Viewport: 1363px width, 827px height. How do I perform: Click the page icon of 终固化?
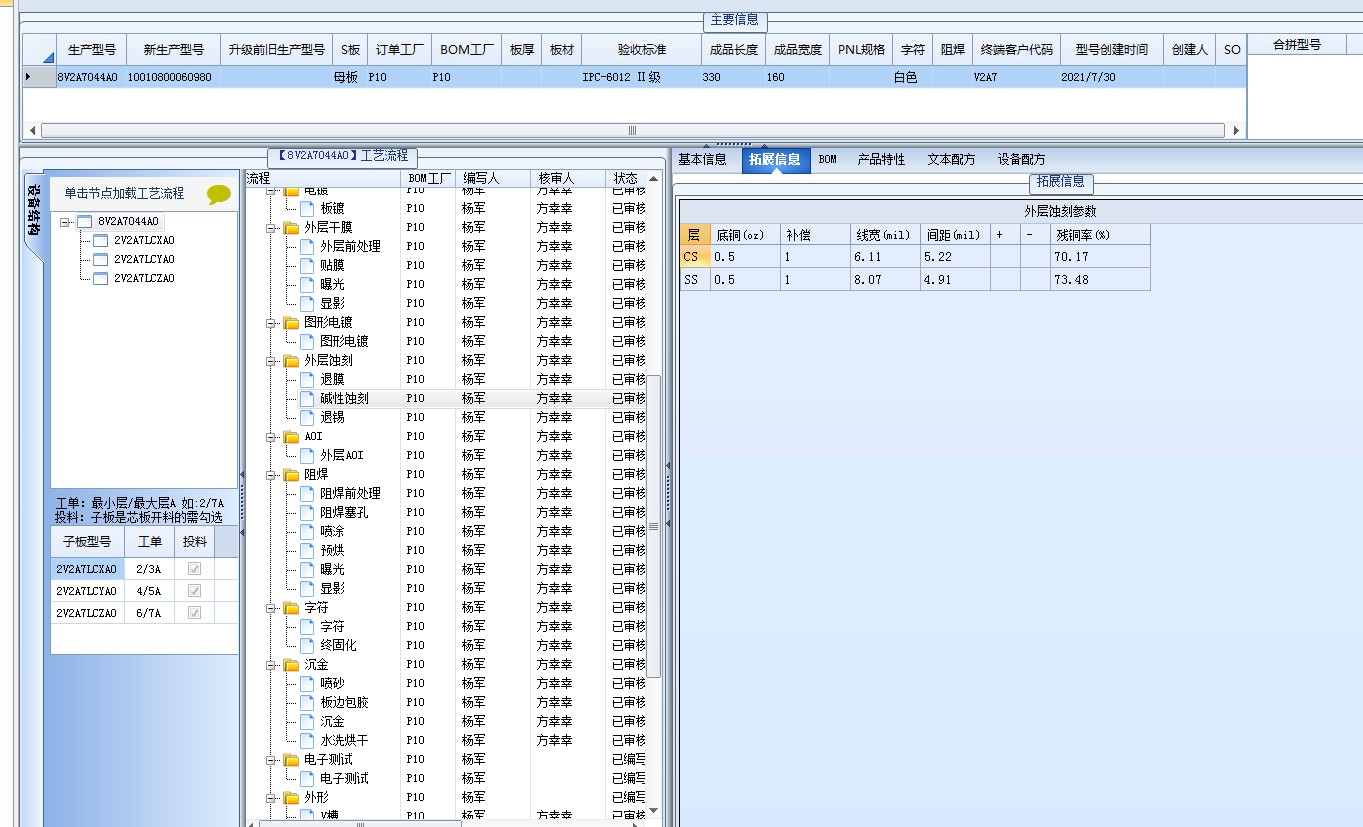(307, 645)
